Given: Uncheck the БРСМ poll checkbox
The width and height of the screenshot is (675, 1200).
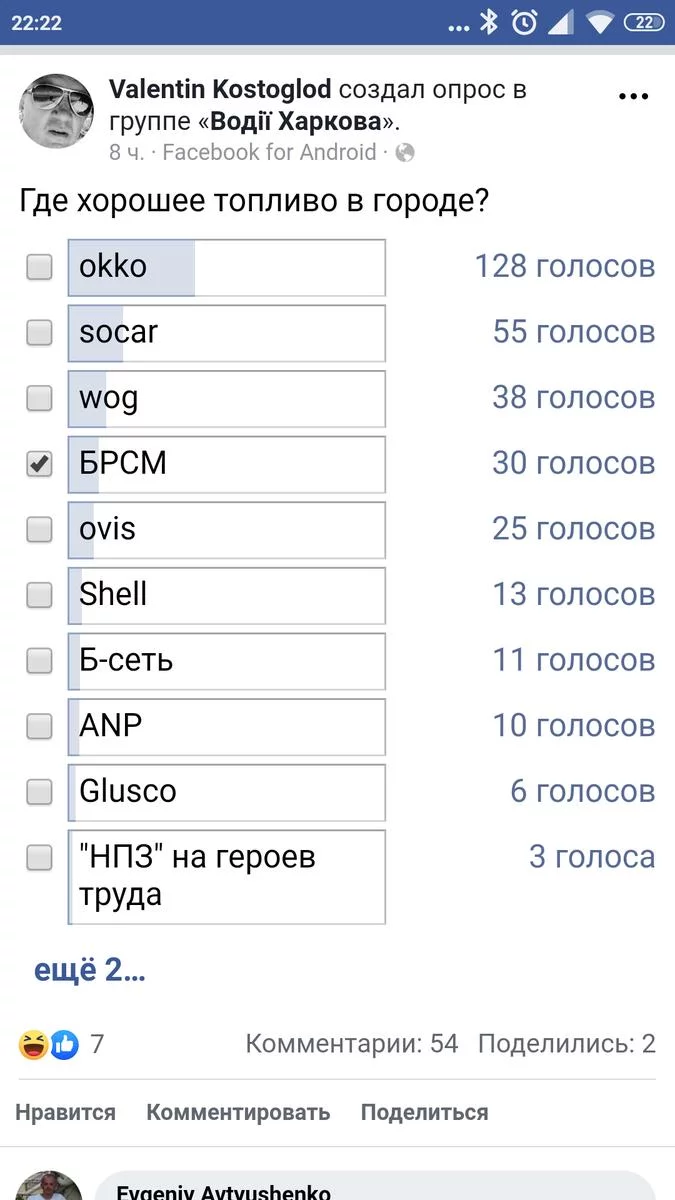Looking at the screenshot, I should pyautogui.click(x=39, y=464).
